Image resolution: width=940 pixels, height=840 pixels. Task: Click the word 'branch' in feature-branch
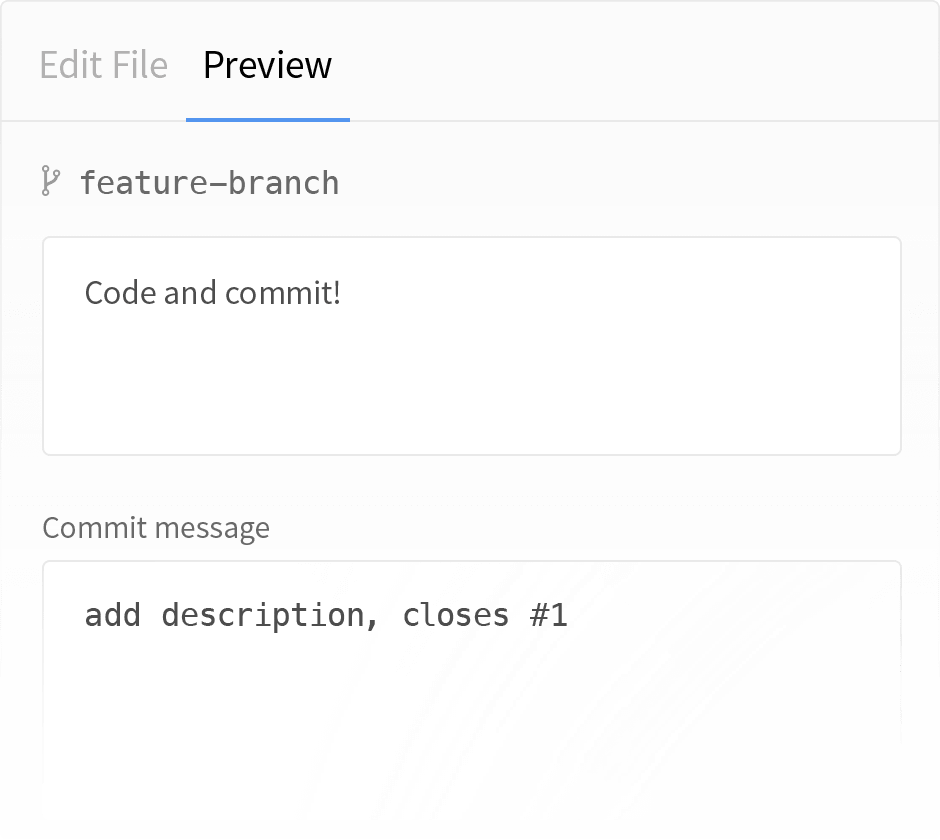(284, 183)
